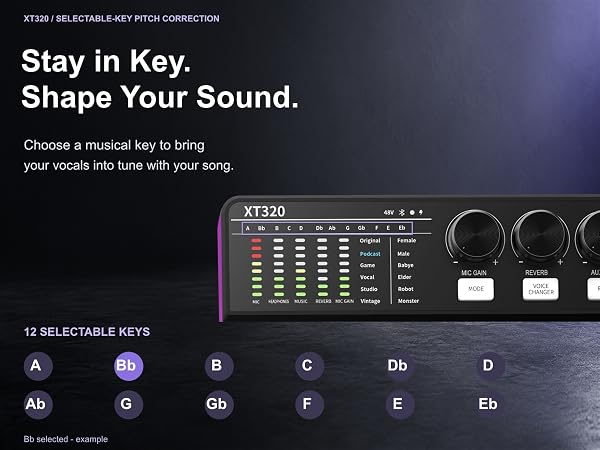Select the highlighted Bb key circle

[x=129, y=366]
